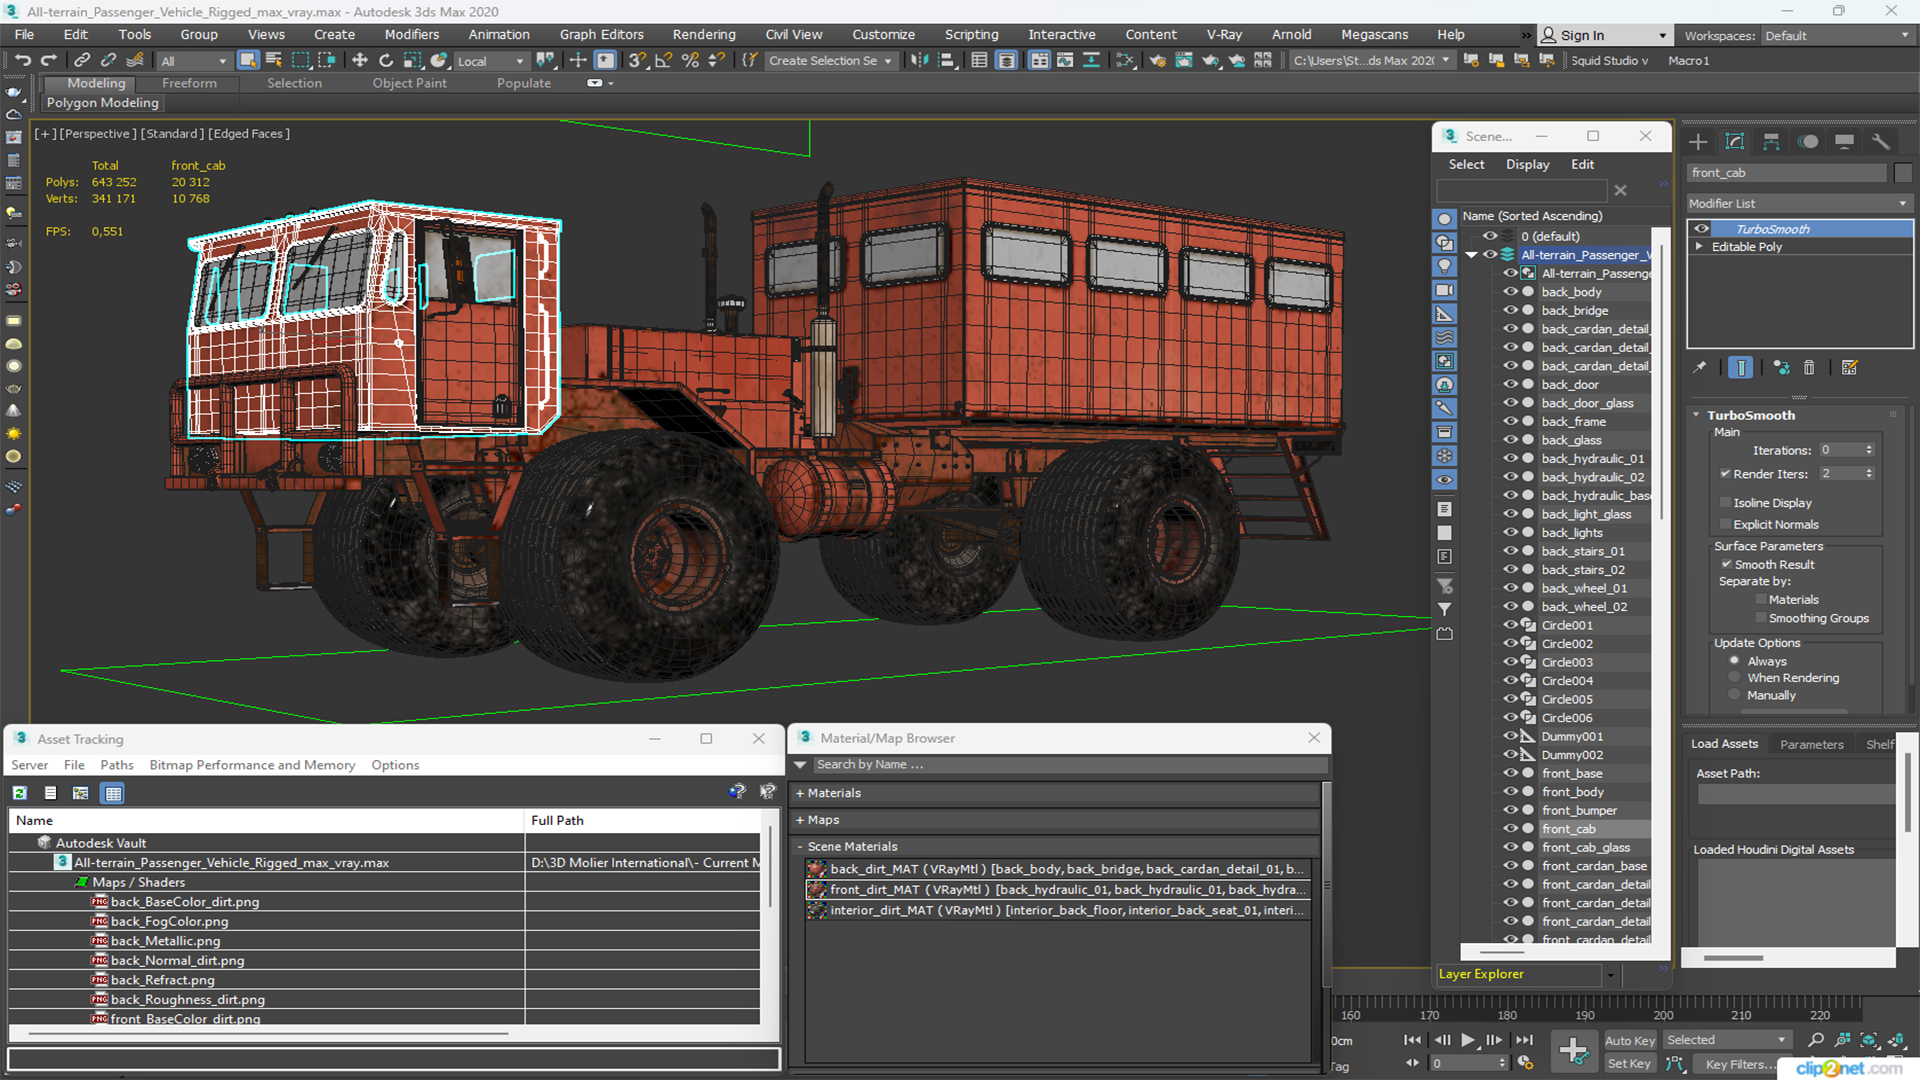Screen dimensions: 1920x1080
Task: Open the Display menu in Scene Explorer
Action: pyautogui.click(x=1527, y=164)
